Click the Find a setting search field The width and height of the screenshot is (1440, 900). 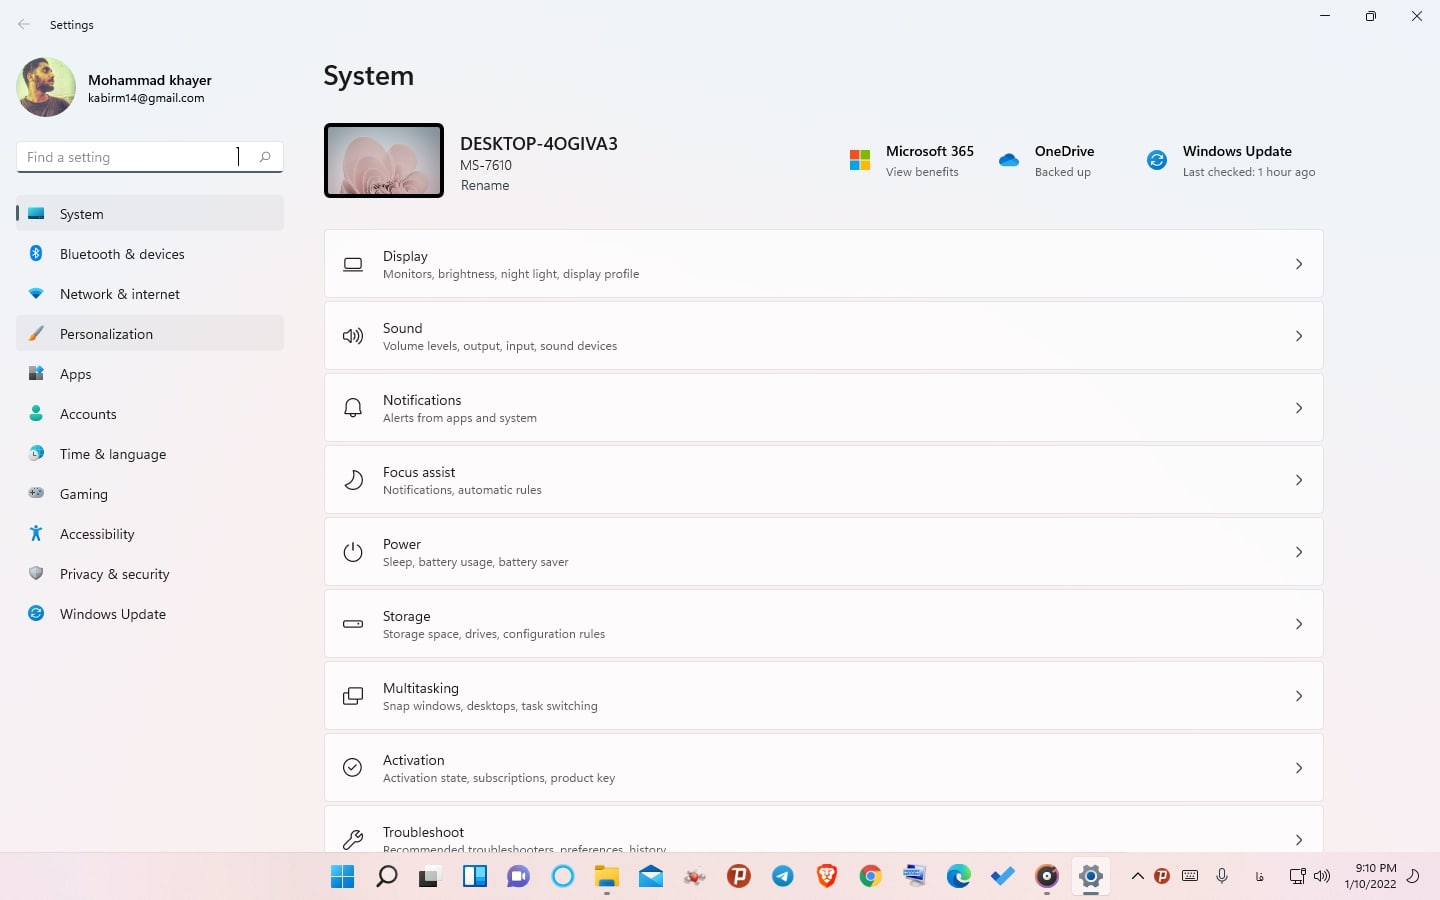[130, 157]
